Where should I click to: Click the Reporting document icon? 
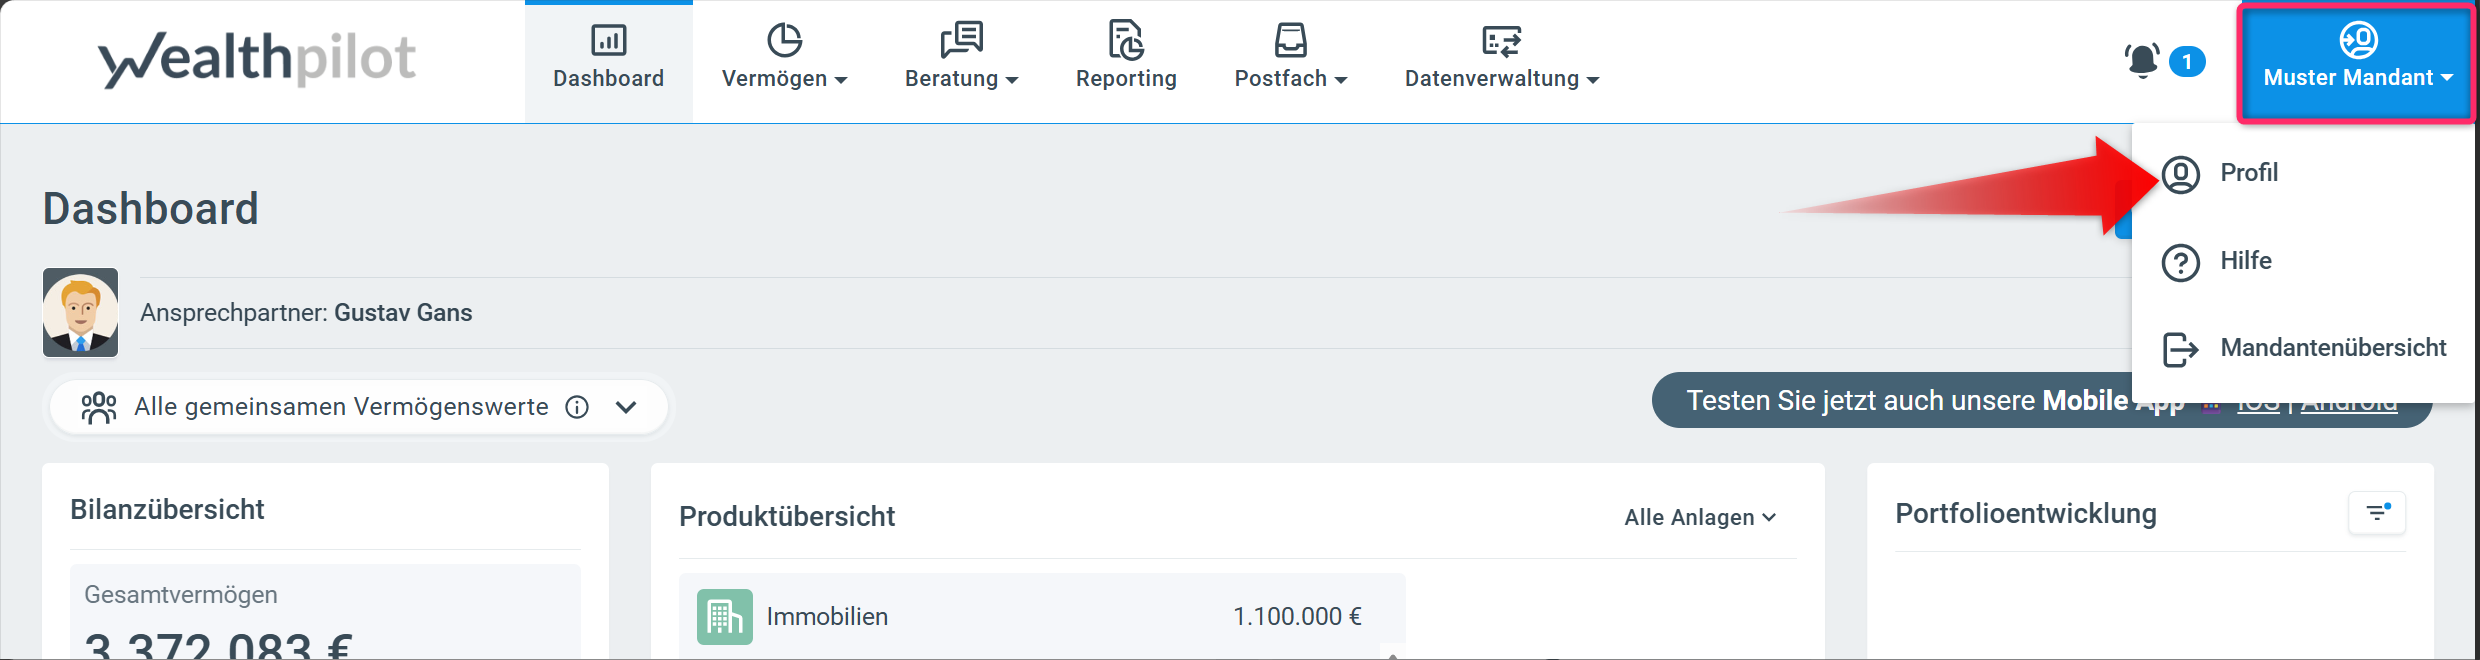tap(1126, 41)
